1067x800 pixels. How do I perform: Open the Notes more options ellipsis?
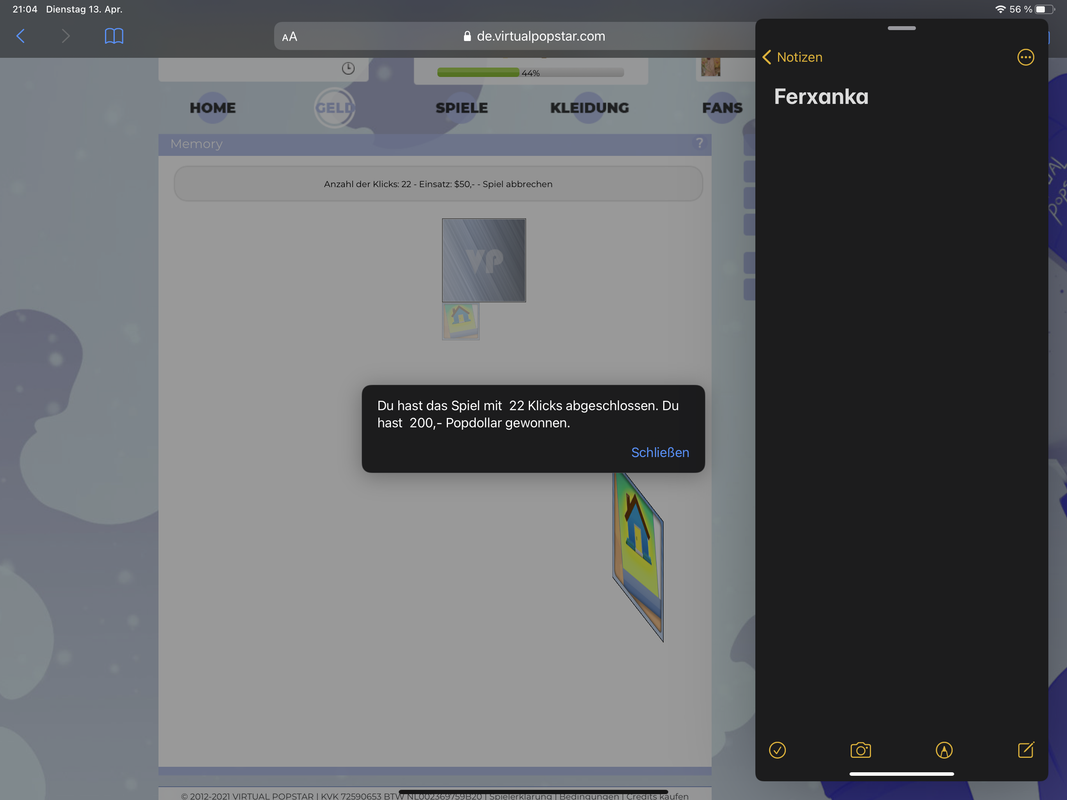(x=1025, y=57)
